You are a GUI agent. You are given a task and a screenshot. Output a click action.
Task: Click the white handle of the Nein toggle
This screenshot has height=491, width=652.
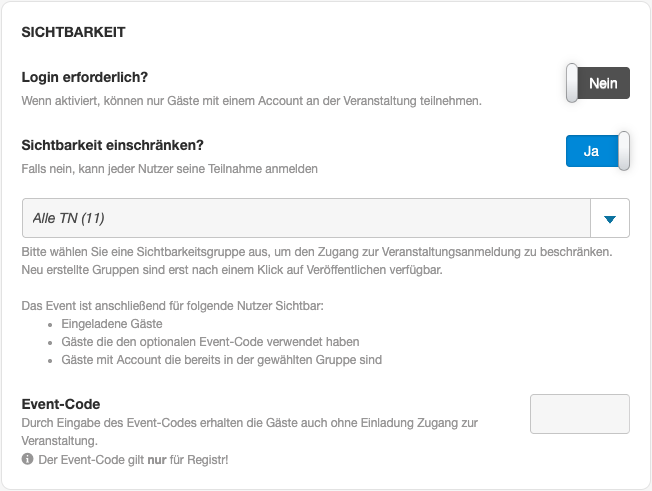[572, 84]
